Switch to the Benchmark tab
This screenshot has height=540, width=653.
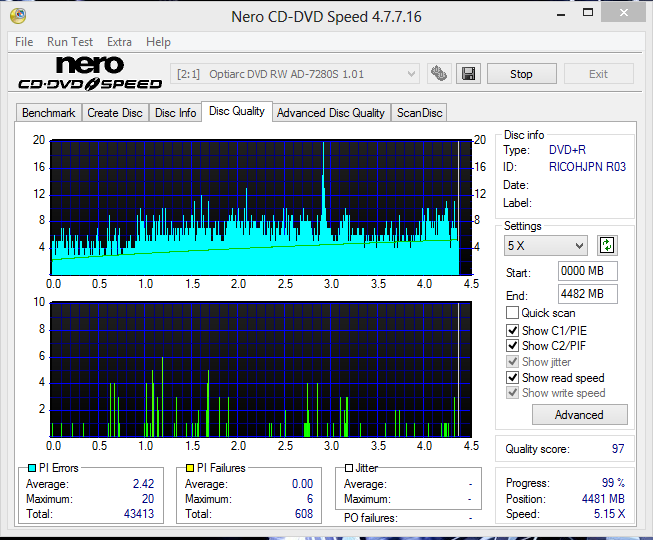click(48, 113)
